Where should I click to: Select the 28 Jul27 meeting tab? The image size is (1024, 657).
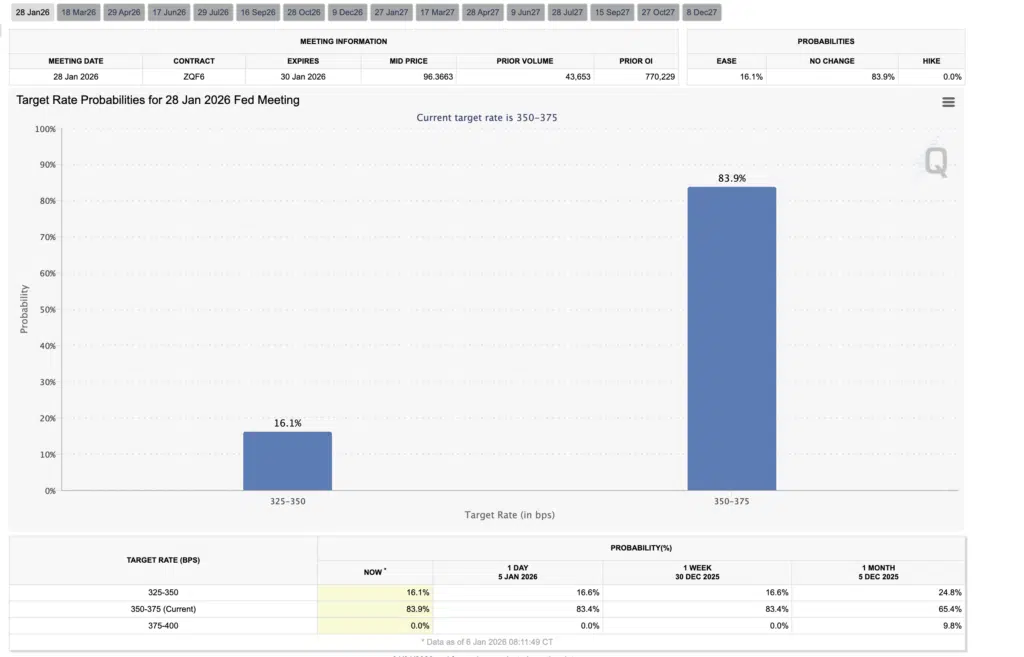point(567,12)
